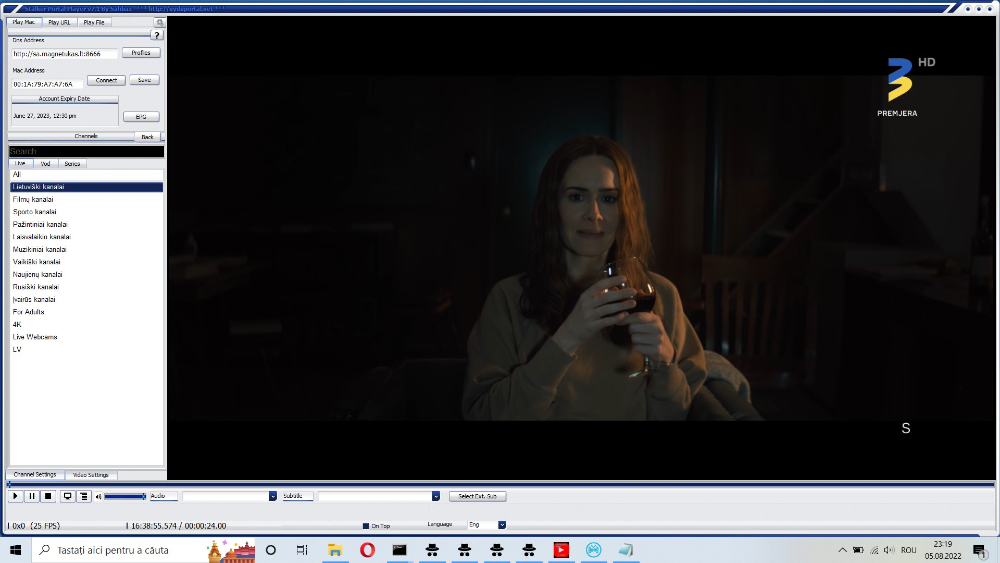Start playback with the Play button
The height and width of the screenshot is (563, 1000).
pos(15,496)
